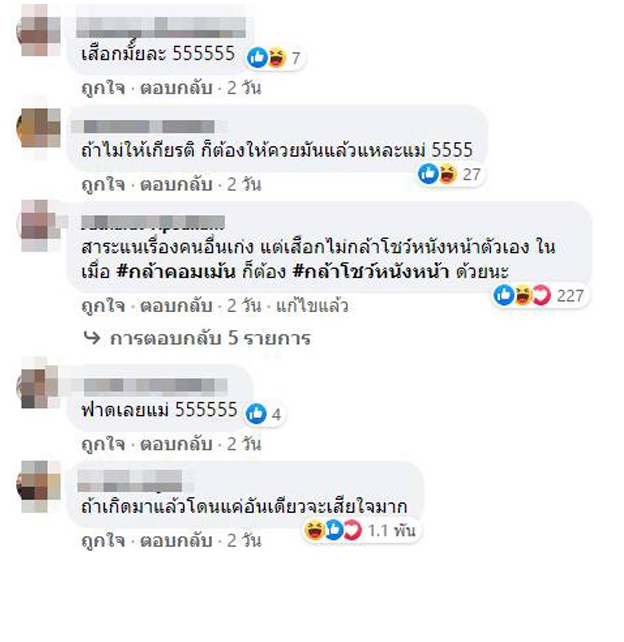The width and height of the screenshot is (624, 642).
Task: Click the blurred username of the second commenter
Action: coord(148,127)
